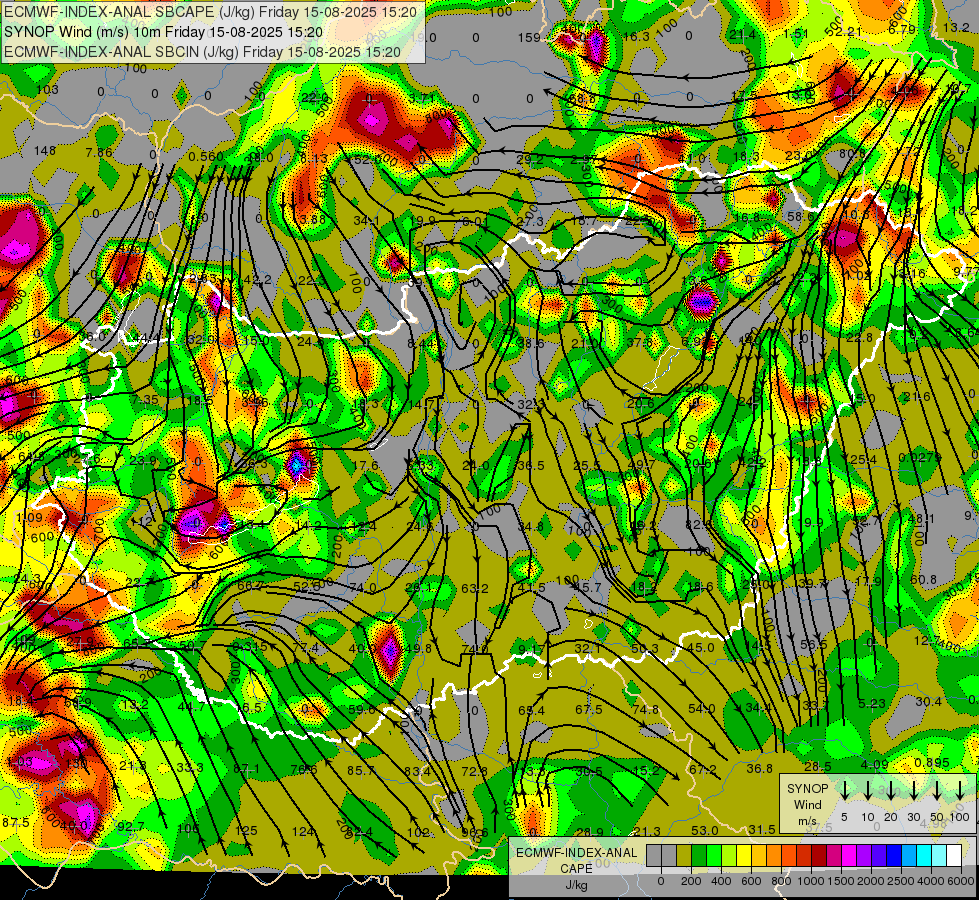Click the 5 m/s wind arrow in legend
This screenshot has height=900, width=979.
pyautogui.click(x=844, y=790)
